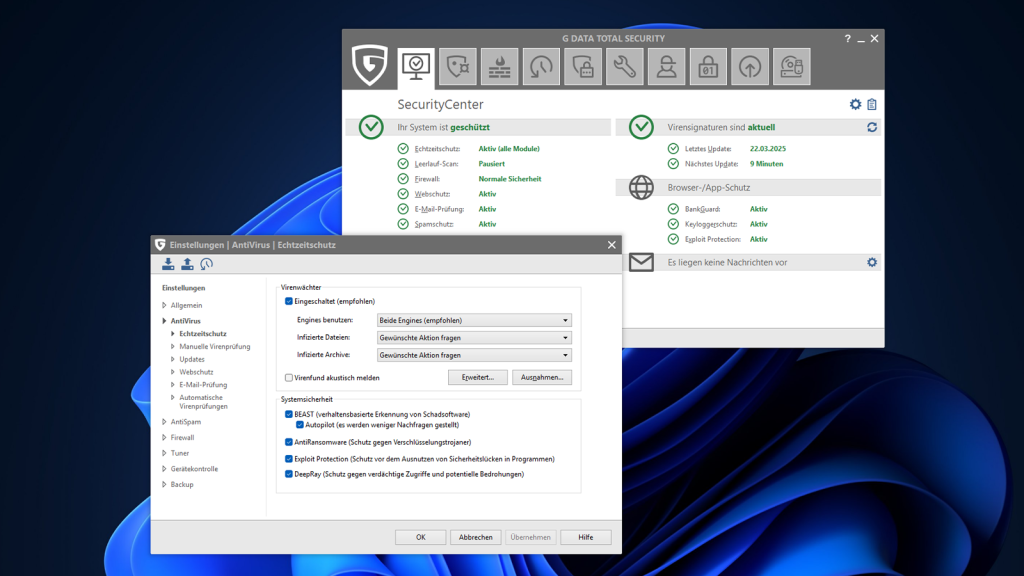Image resolution: width=1024 pixels, height=576 pixels.
Task: Click 'Nächstes Update:' row in SecurityCenter
Action: click(726, 164)
